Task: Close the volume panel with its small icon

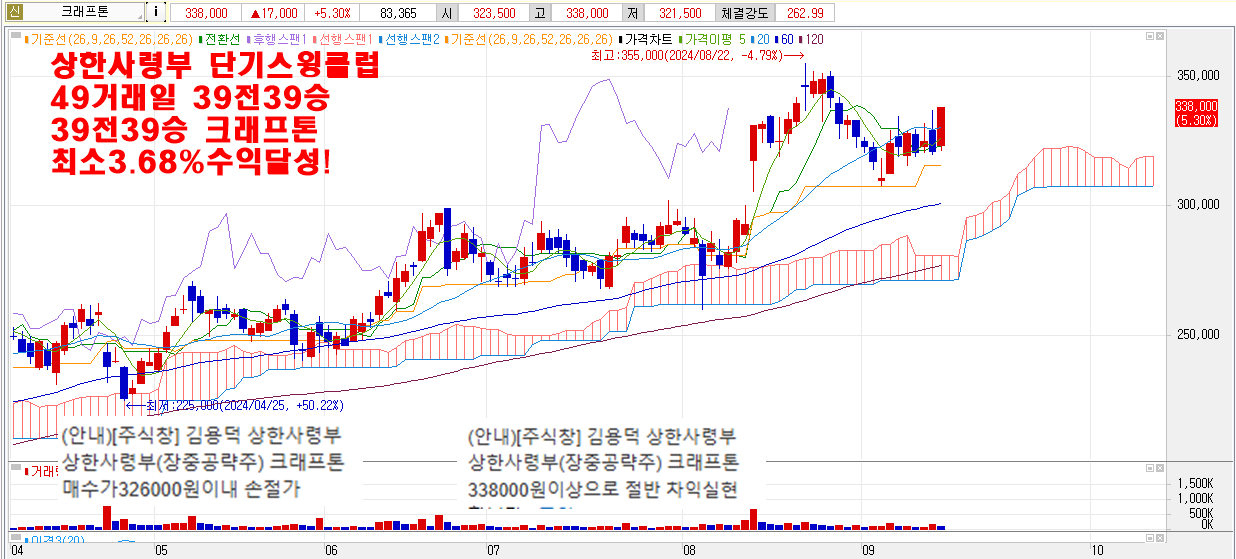Action: tap(1160, 470)
